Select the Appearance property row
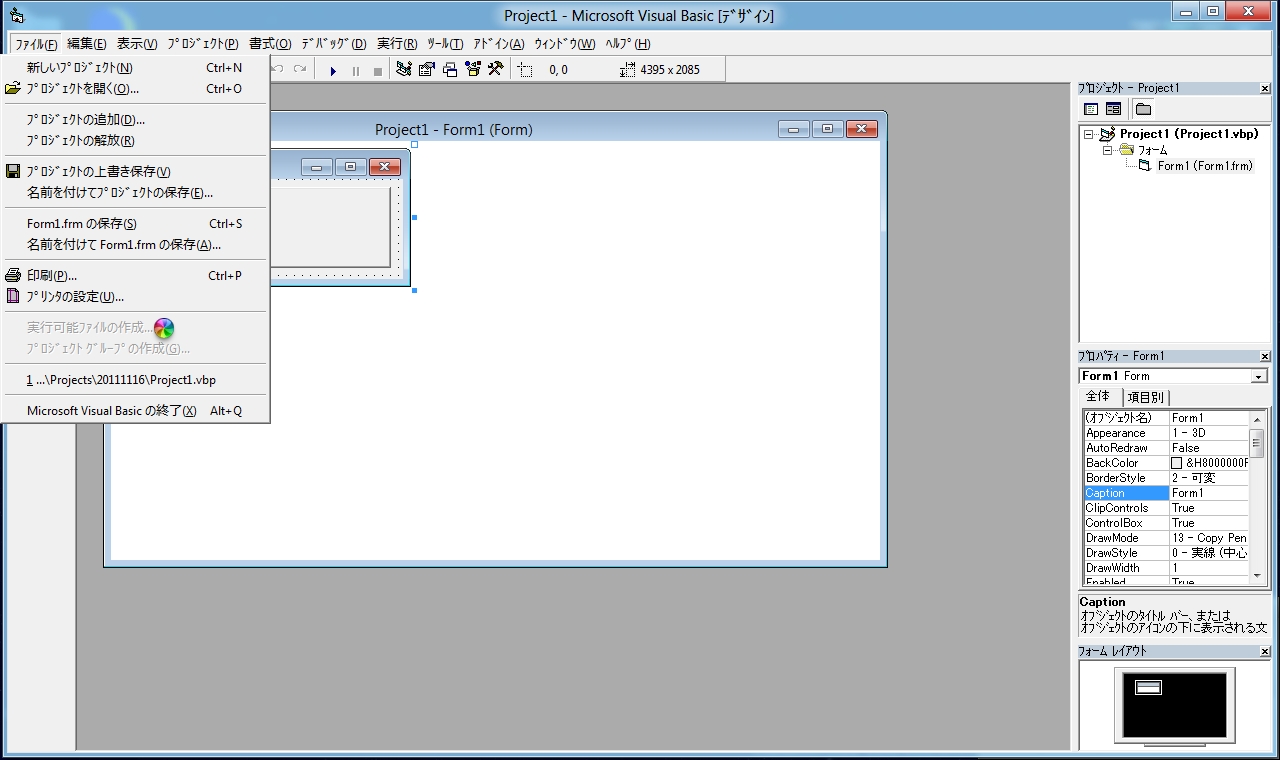The image size is (1280, 760). (x=1166, y=433)
